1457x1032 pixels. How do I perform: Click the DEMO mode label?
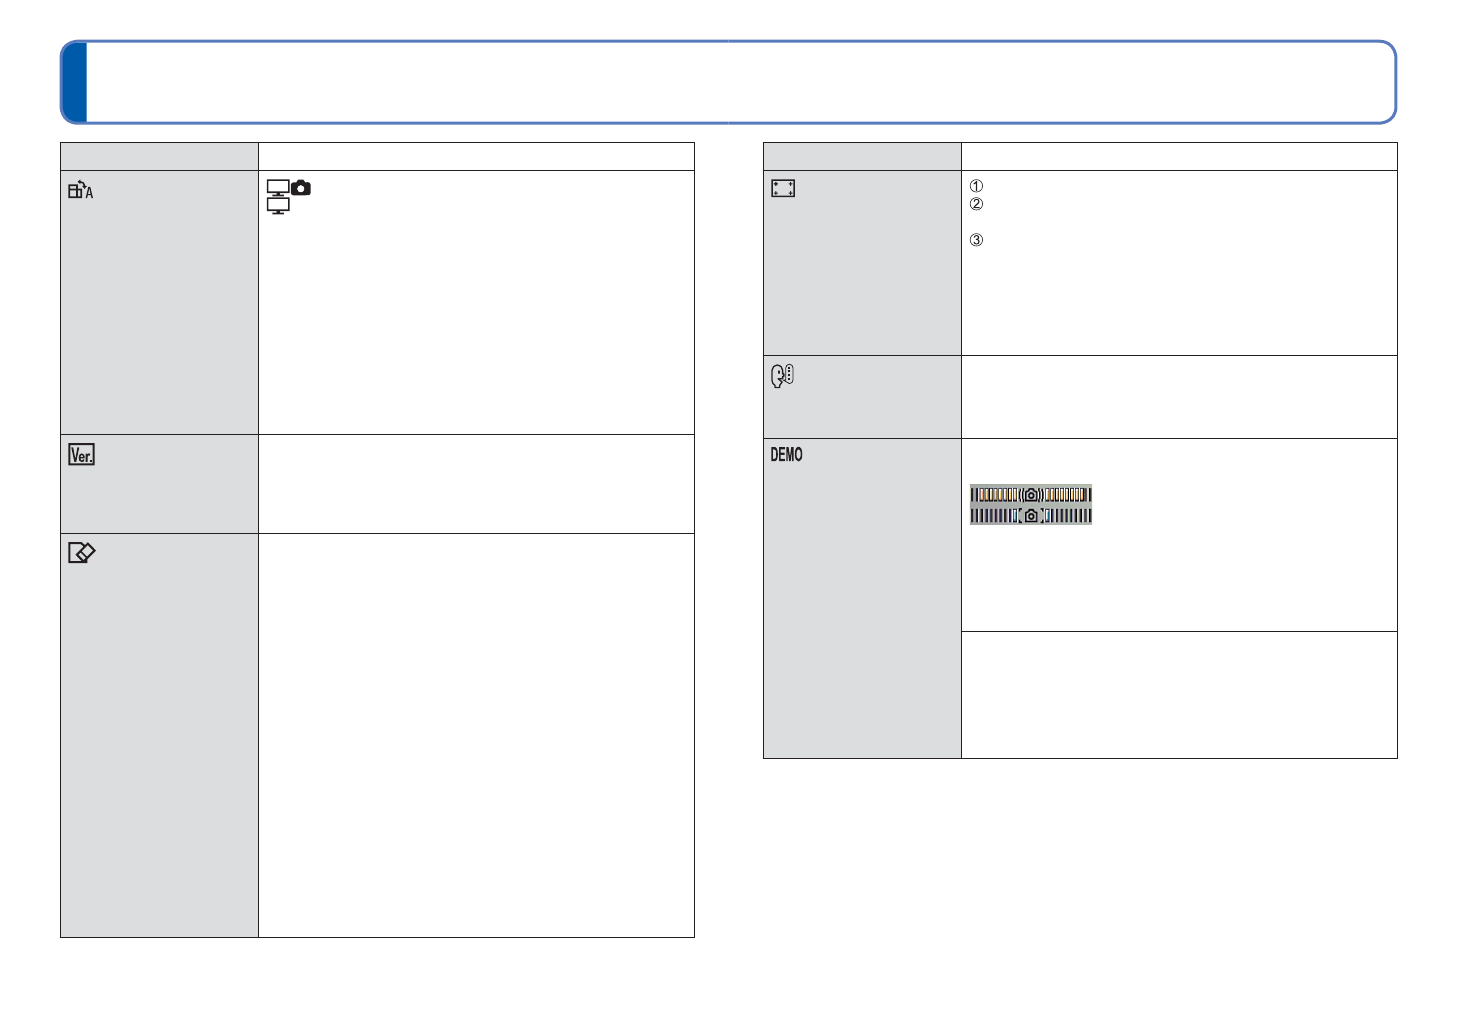[786, 455]
